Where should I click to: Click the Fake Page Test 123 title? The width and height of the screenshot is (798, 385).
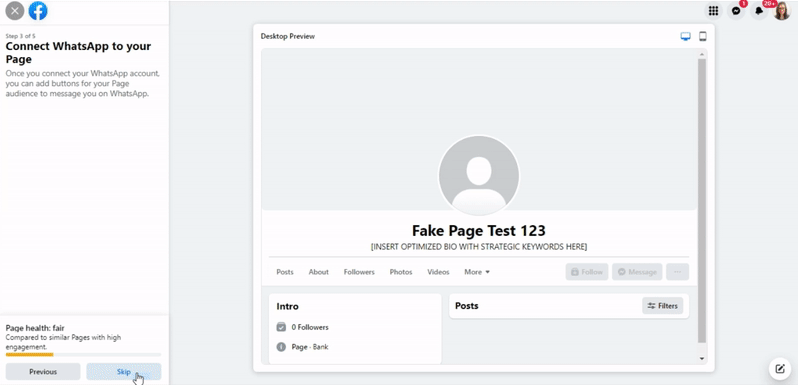tap(478, 231)
